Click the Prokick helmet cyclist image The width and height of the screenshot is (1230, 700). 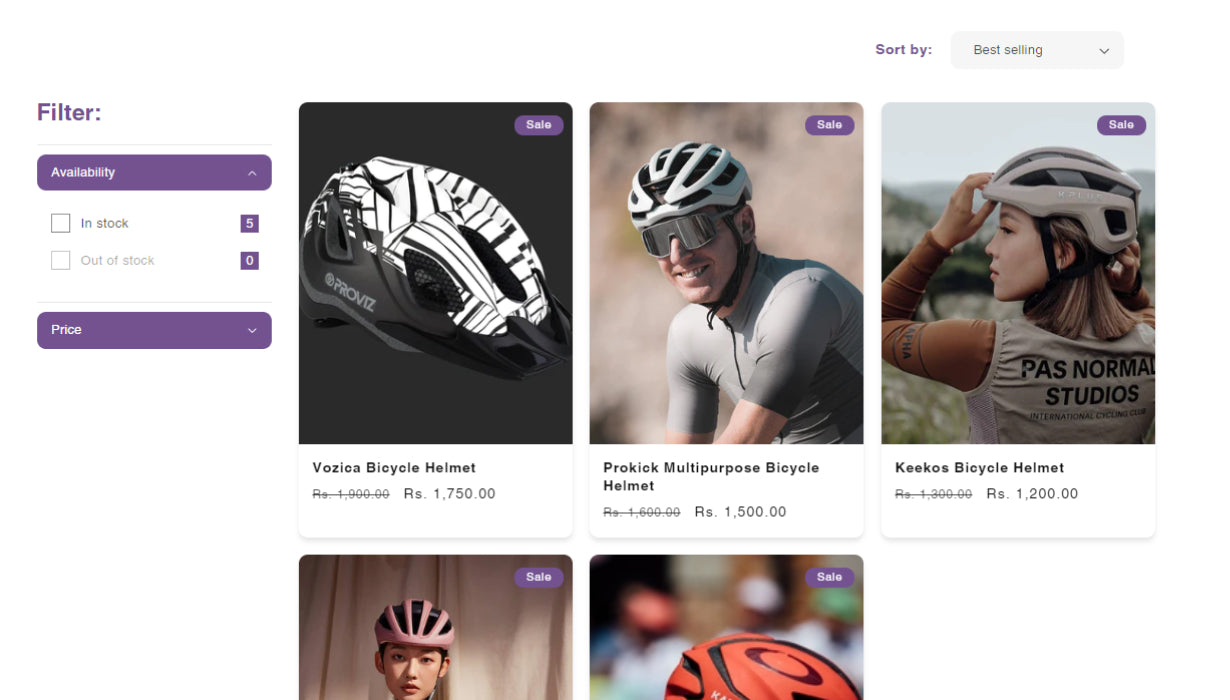coord(726,273)
